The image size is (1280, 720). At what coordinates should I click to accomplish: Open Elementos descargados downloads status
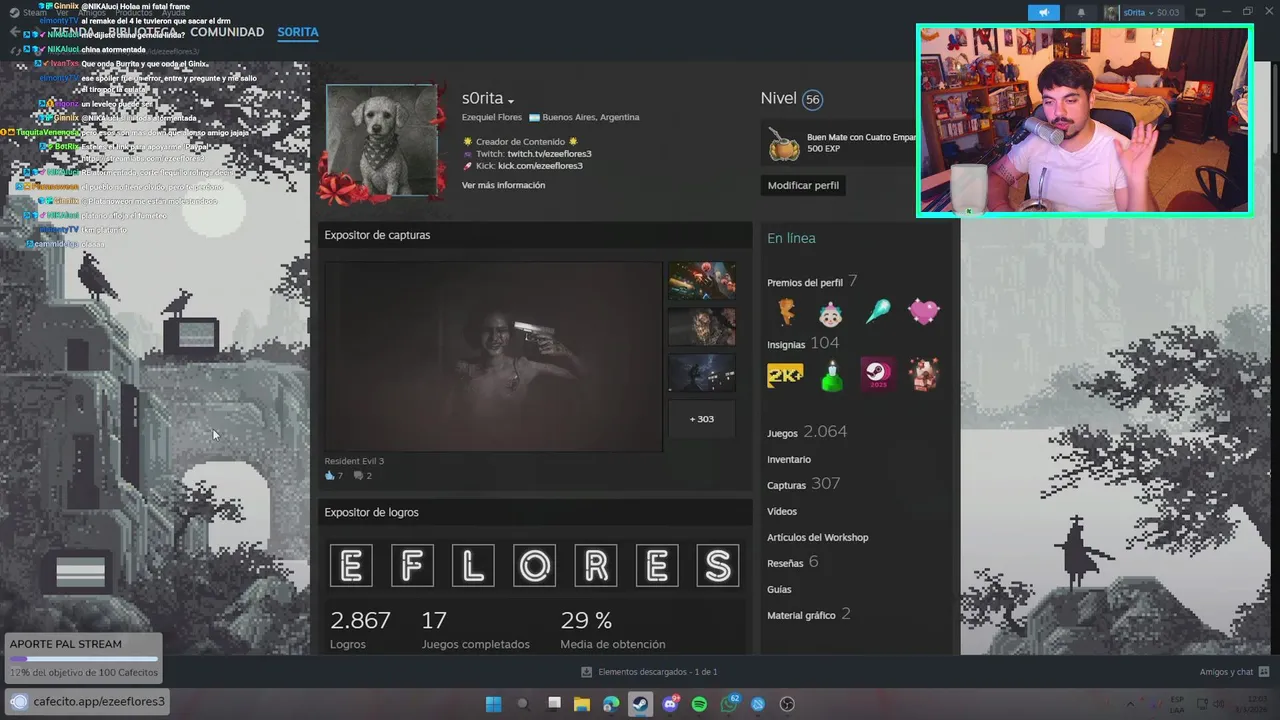click(x=649, y=672)
